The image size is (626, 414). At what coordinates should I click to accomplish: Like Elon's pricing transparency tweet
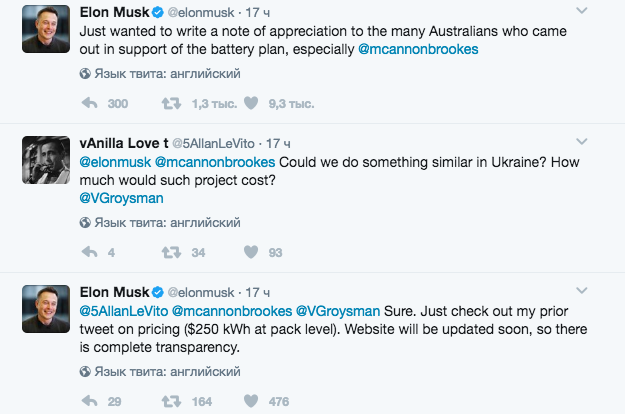point(251,401)
